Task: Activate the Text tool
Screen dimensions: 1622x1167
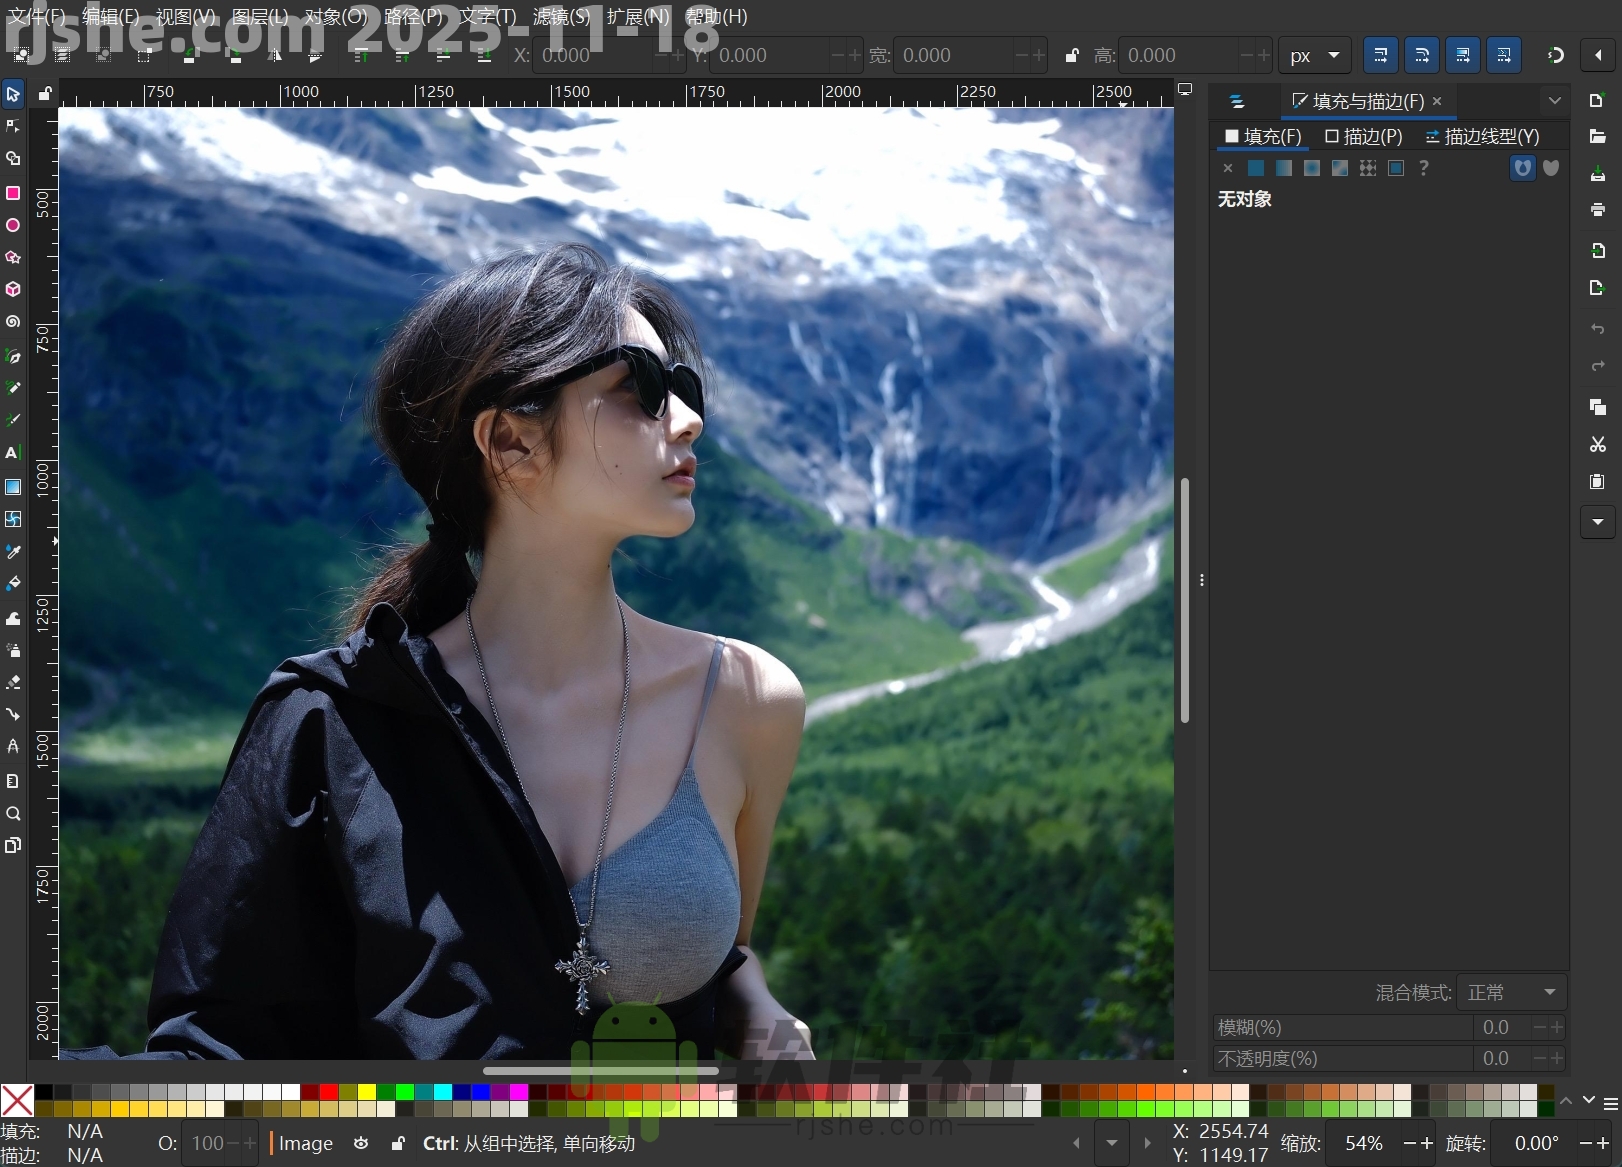Action: 13,453
